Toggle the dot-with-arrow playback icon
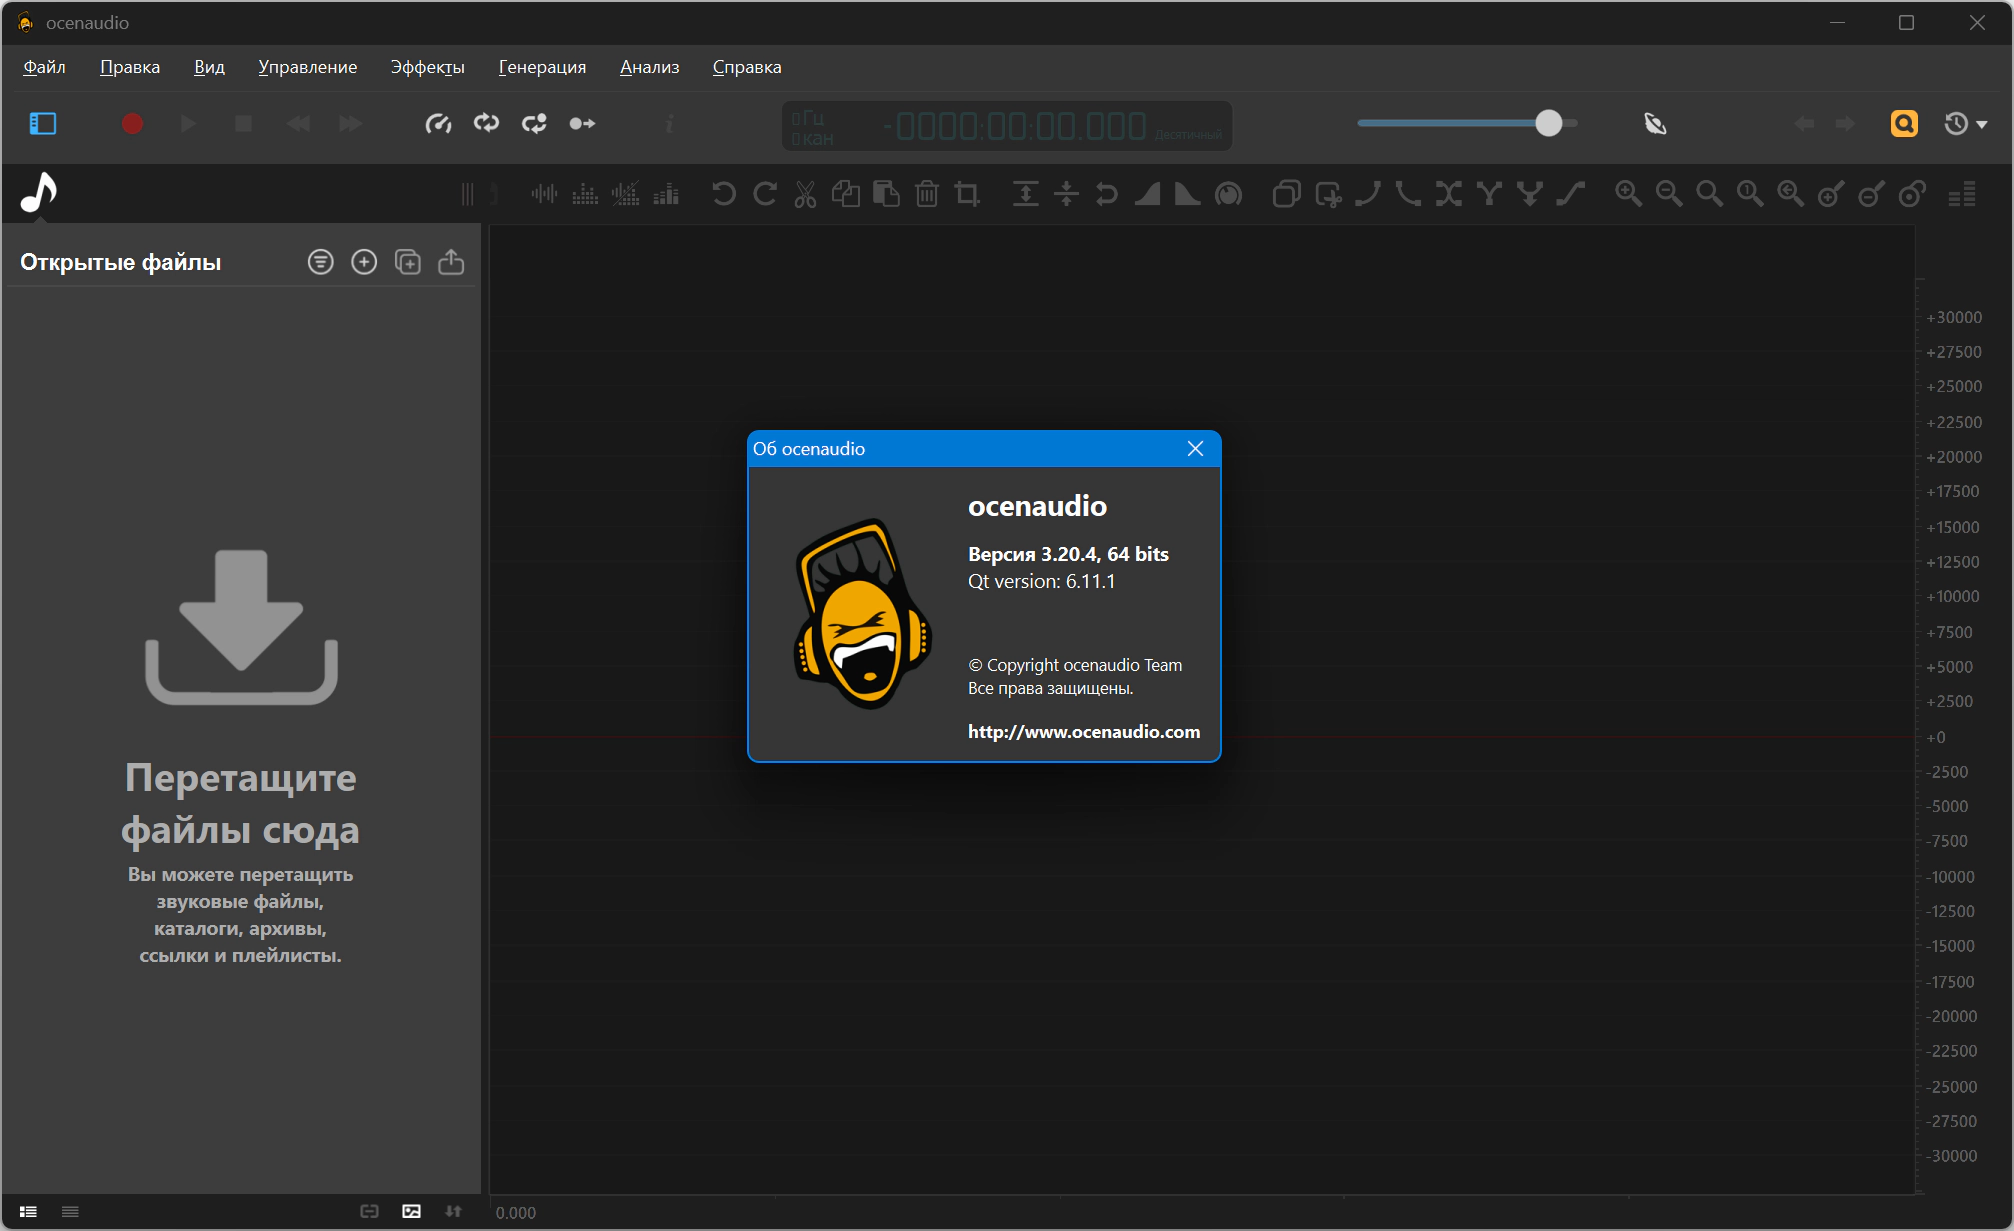Image resolution: width=2014 pixels, height=1231 pixels. tap(582, 124)
